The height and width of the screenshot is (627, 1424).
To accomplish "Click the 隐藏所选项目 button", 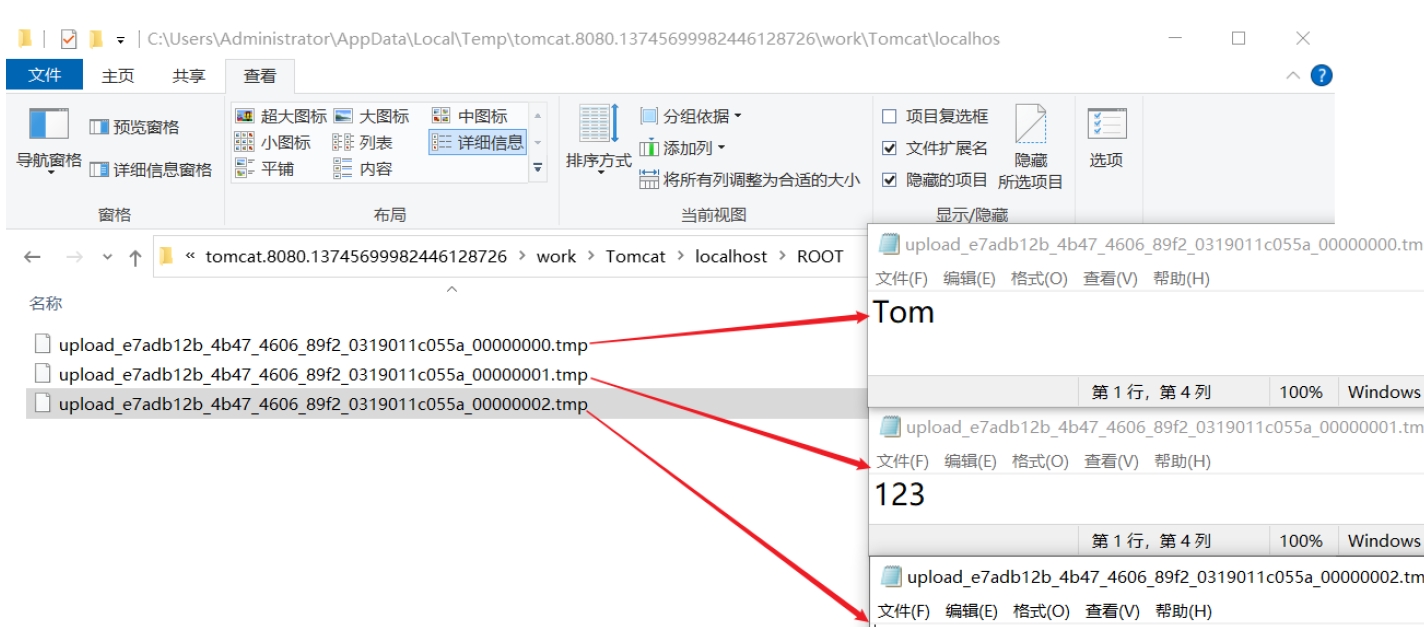I will pyautogui.click(x=1031, y=148).
